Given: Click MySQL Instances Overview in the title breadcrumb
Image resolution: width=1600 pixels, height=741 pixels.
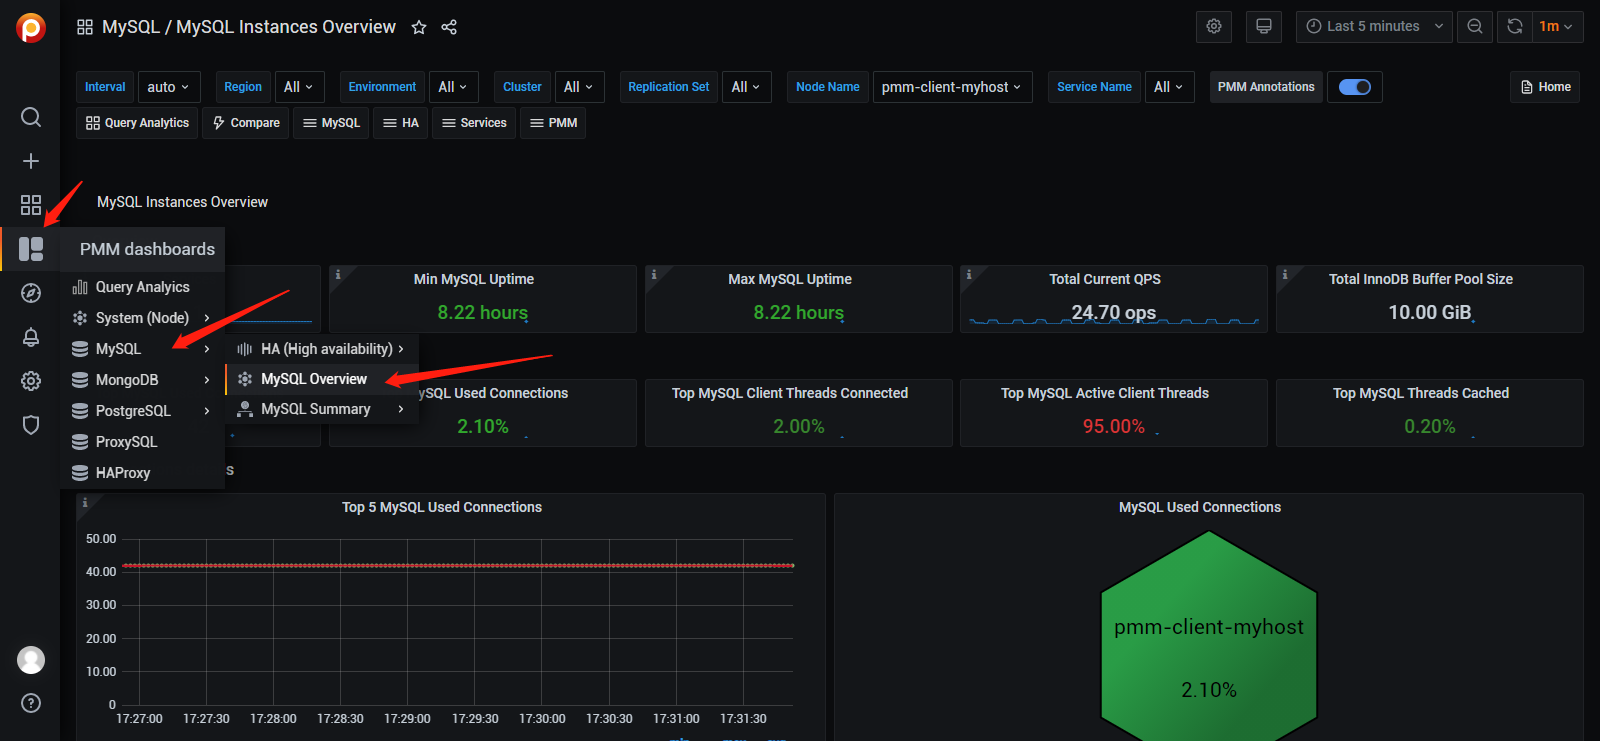Looking at the screenshot, I should tap(286, 27).
